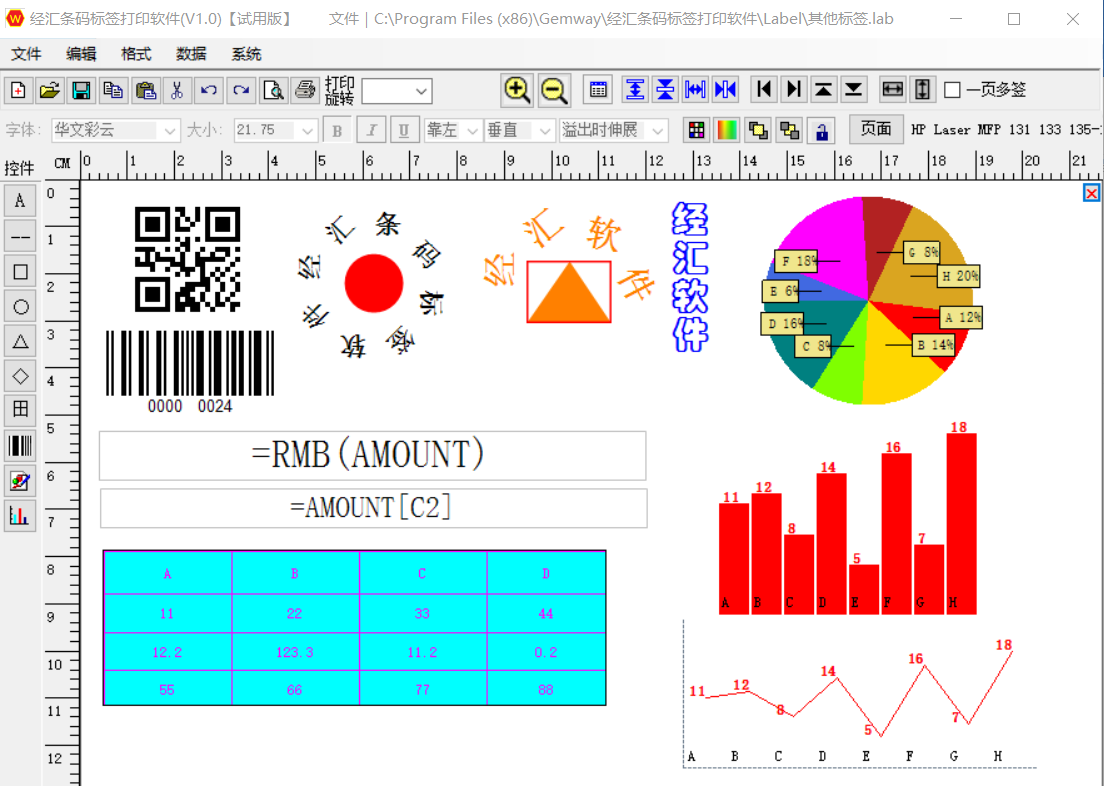Select the table control tool
Screen dimensions: 1104x786
coord(20,411)
